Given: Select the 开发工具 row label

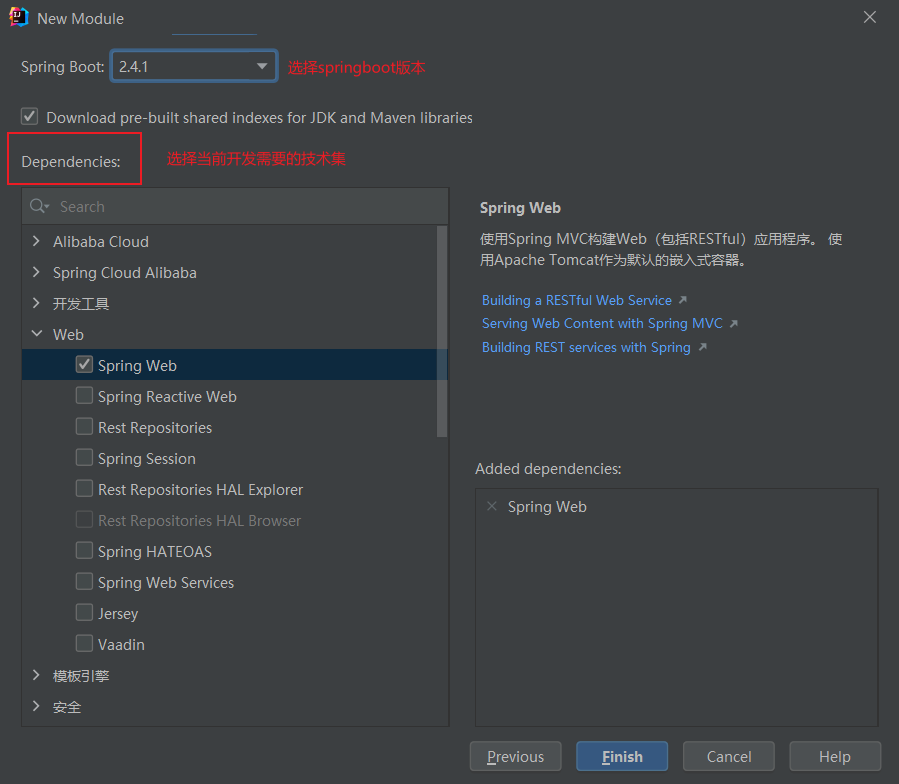Looking at the screenshot, I should [x=81, y=303].
